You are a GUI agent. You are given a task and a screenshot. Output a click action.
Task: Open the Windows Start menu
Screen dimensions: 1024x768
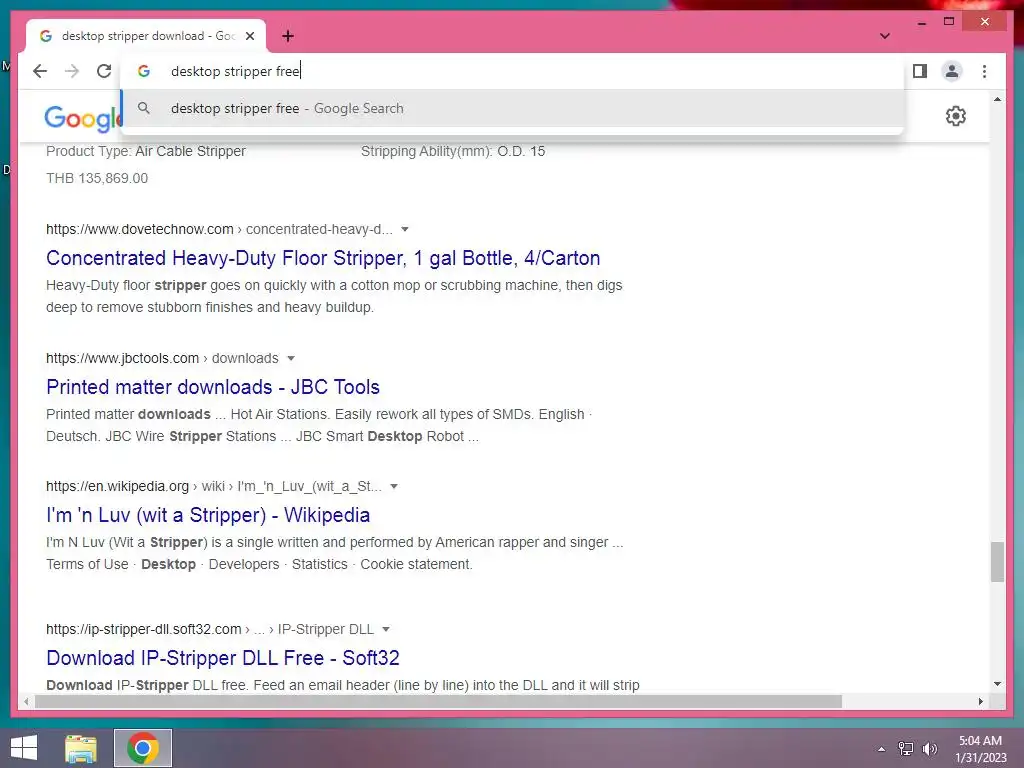[24, 748]
